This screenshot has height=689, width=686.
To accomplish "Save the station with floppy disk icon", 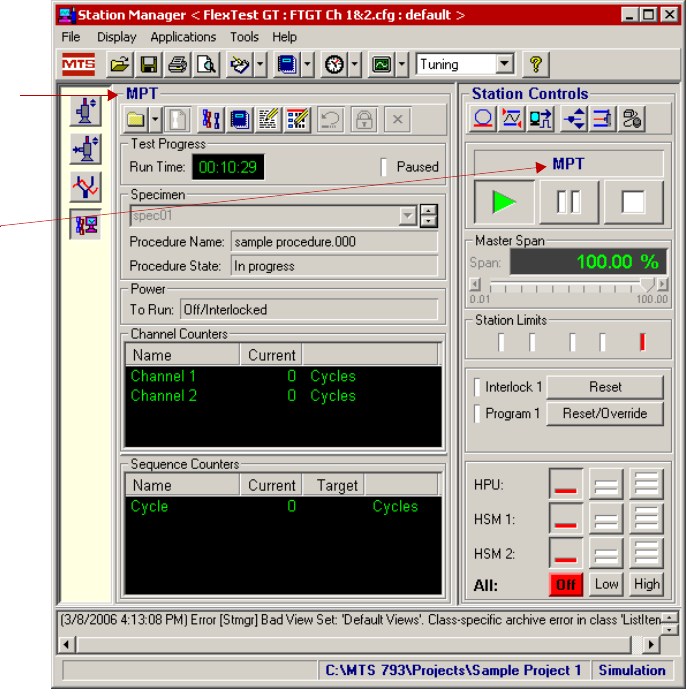I will (x=149, y=65).
